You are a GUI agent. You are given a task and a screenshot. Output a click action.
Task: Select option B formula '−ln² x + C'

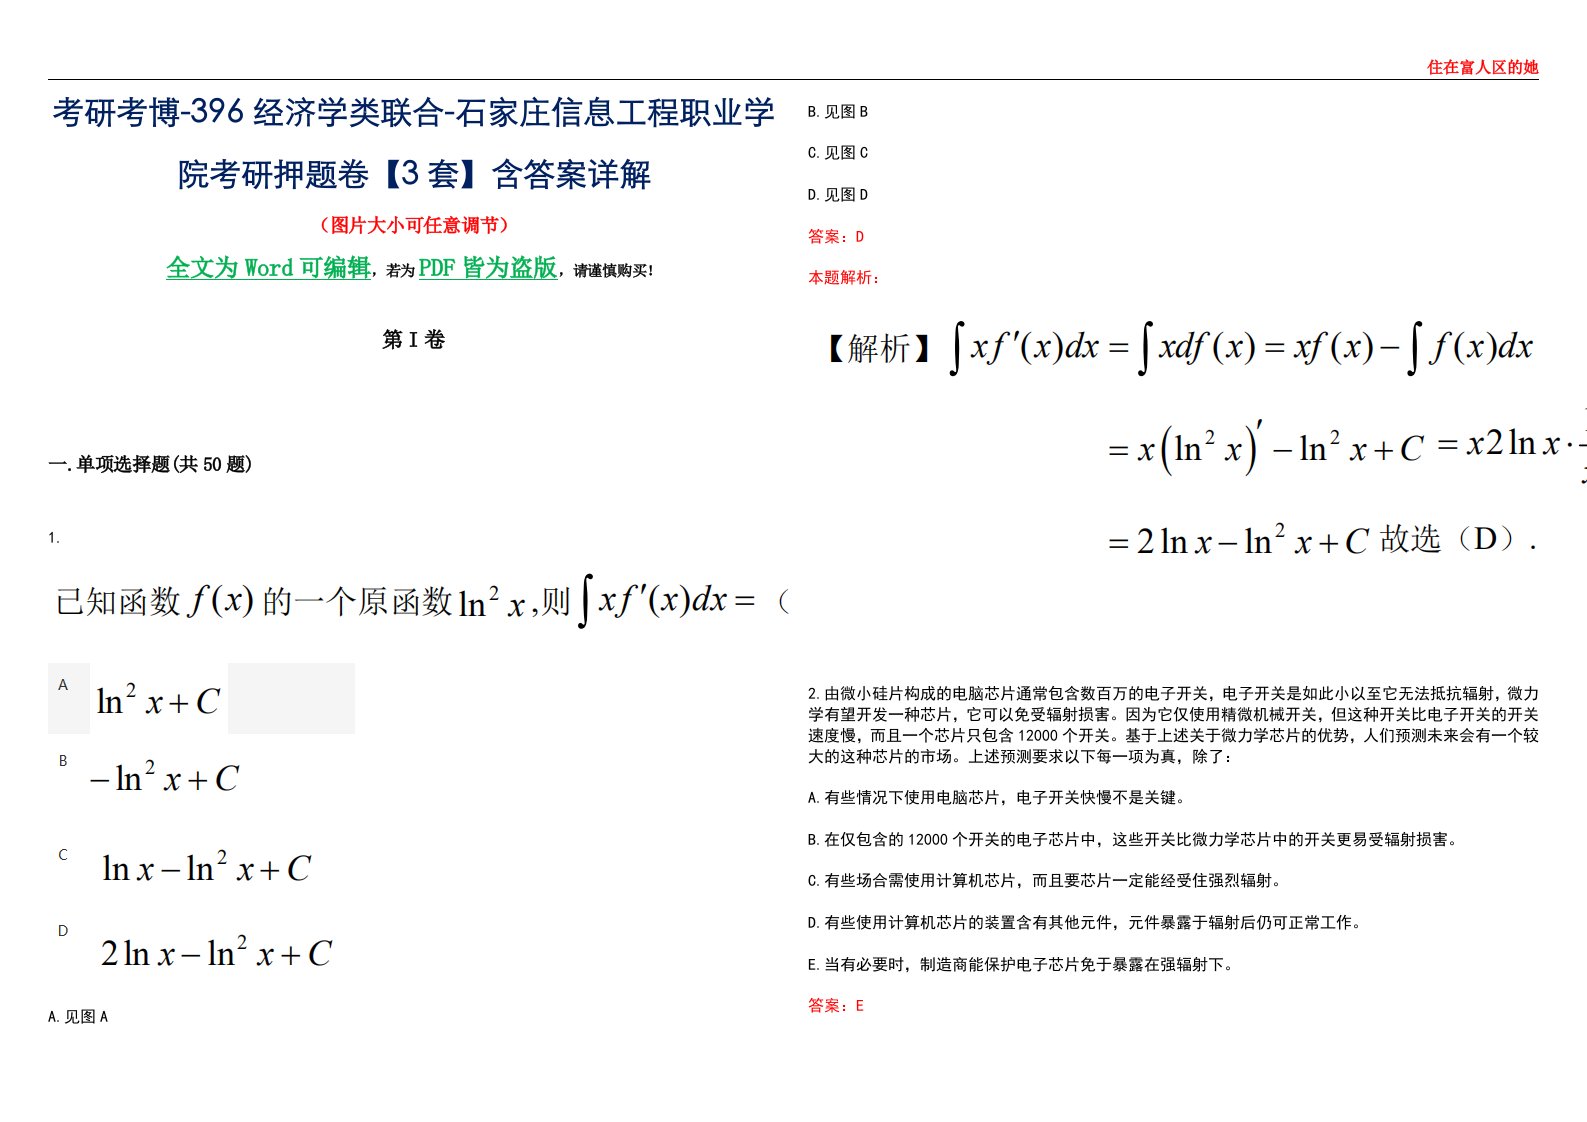(164, 777)
